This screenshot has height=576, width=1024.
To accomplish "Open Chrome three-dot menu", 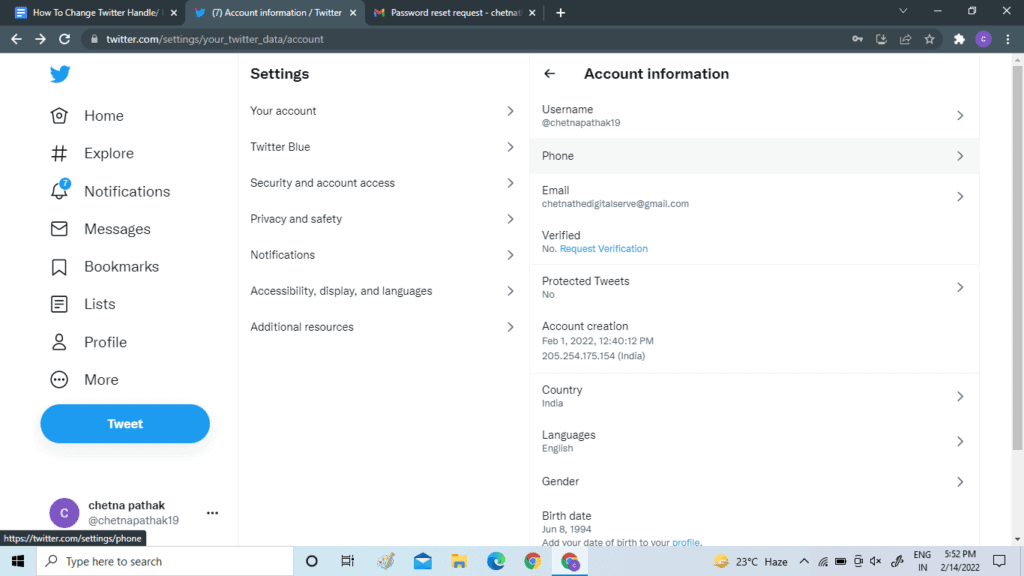I will coord(1008,39).
